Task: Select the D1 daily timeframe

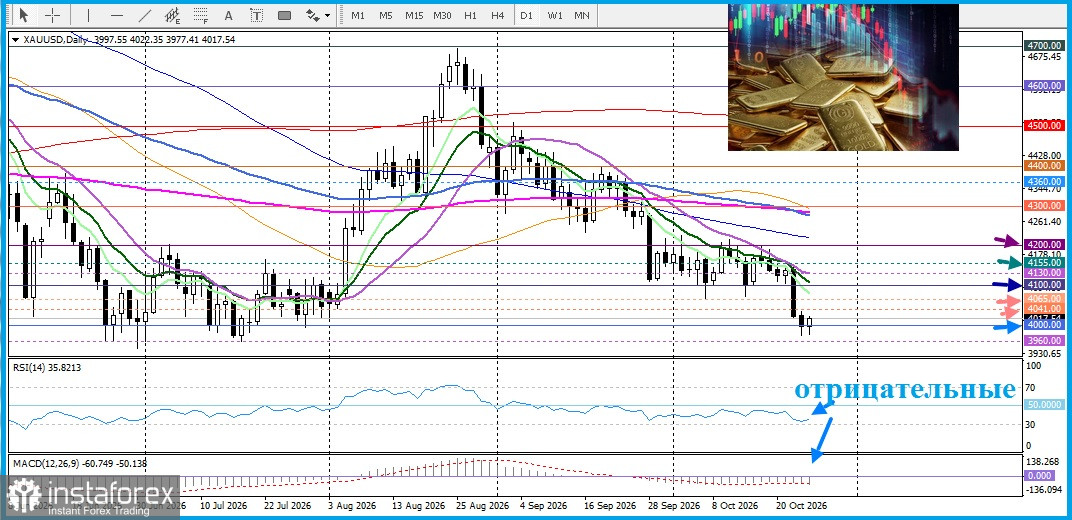Action: pyautogui.click(x=526, y=15)
